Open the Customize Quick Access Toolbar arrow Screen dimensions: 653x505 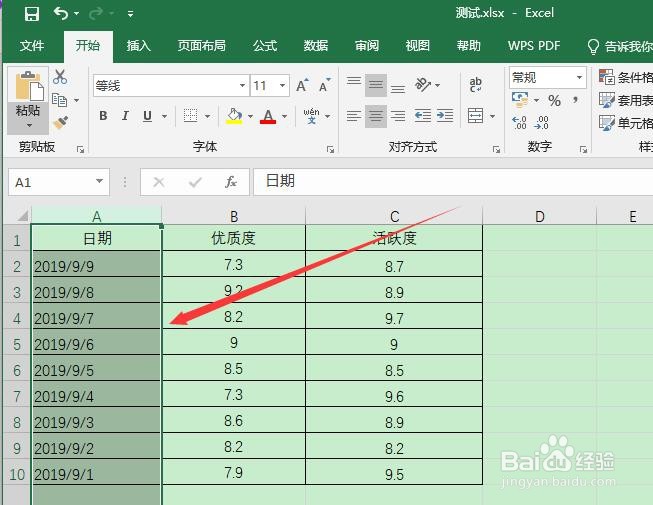click(130, 14)
